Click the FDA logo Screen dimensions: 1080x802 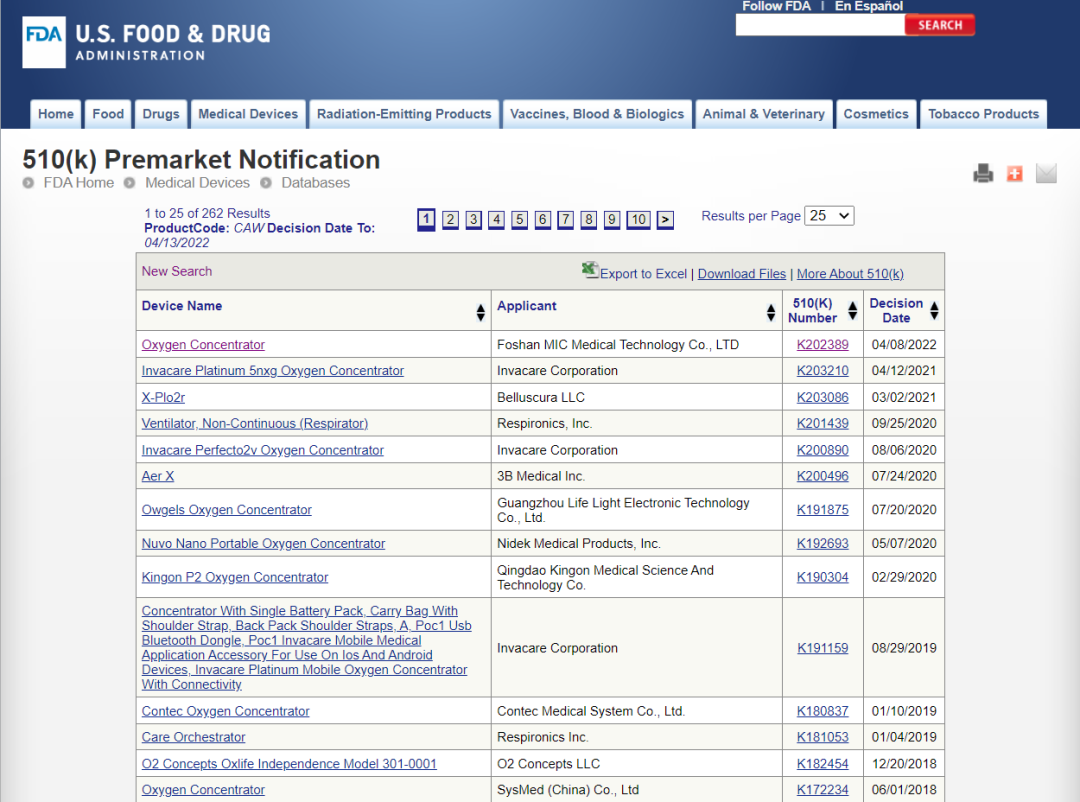[x=44, y=42]
